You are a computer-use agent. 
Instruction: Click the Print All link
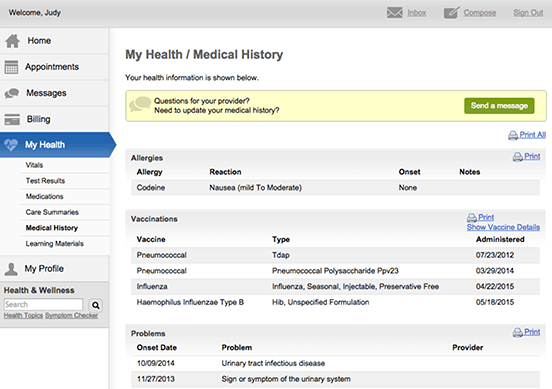point(532,135)
